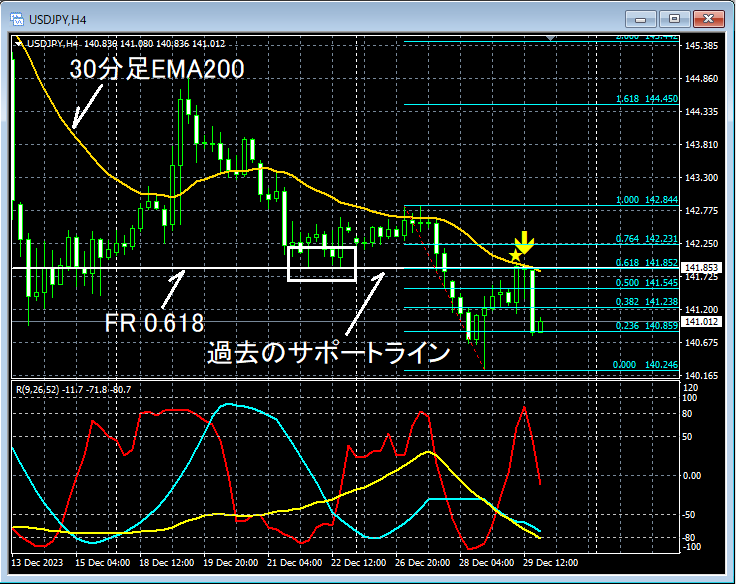Click the 143.300 price scale value

[701, 178]
